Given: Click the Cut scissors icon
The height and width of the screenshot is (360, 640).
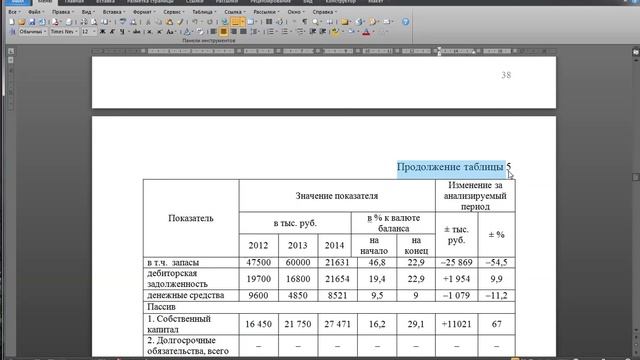Looking at the screenshot, I should click(x=148, y=22).
